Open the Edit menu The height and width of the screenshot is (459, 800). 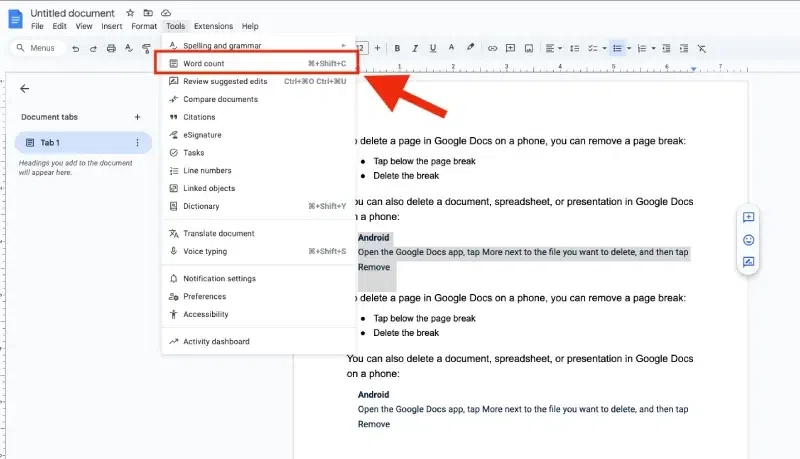(x=59, y=26)
